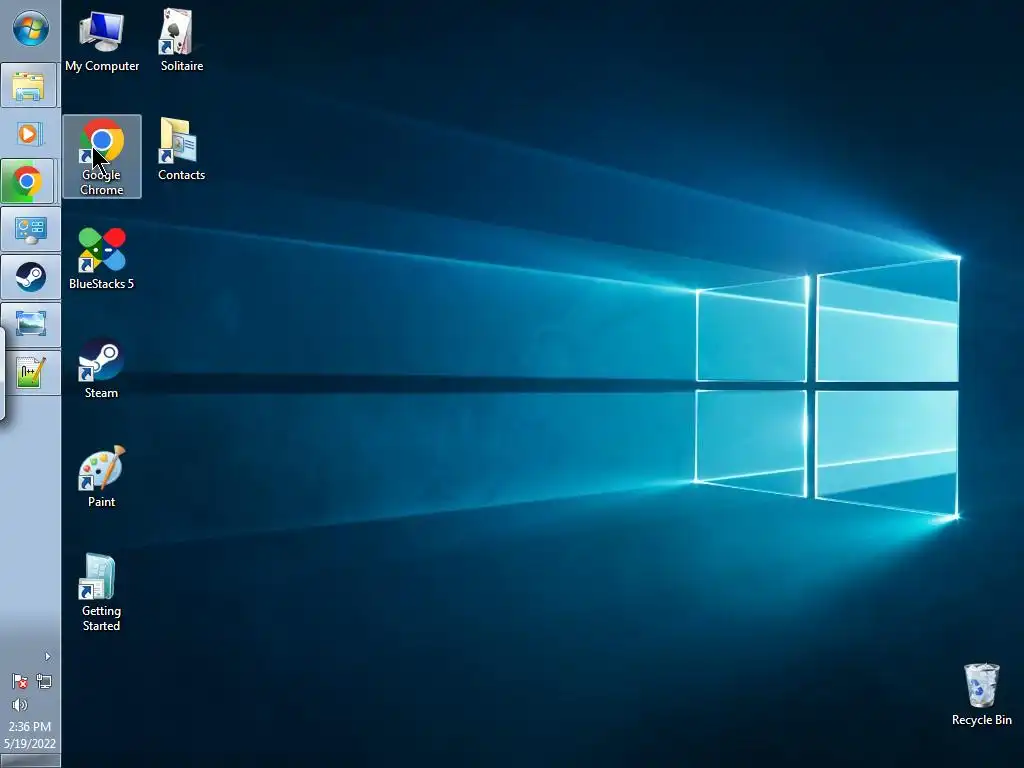This screenshot has height=768, width=1024.
Task: Click the Show Desktop strip below clock
Action: 30,761
